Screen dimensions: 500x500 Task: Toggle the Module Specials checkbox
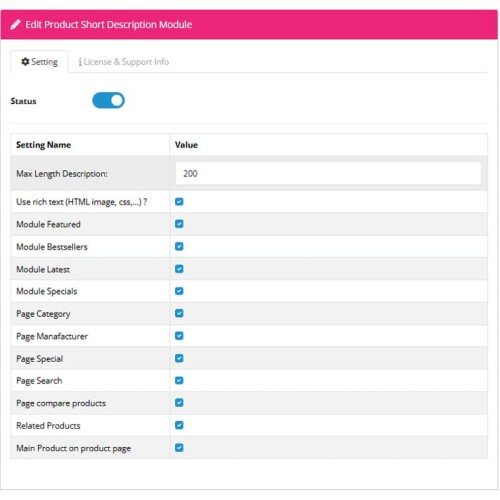pos(179,291)
